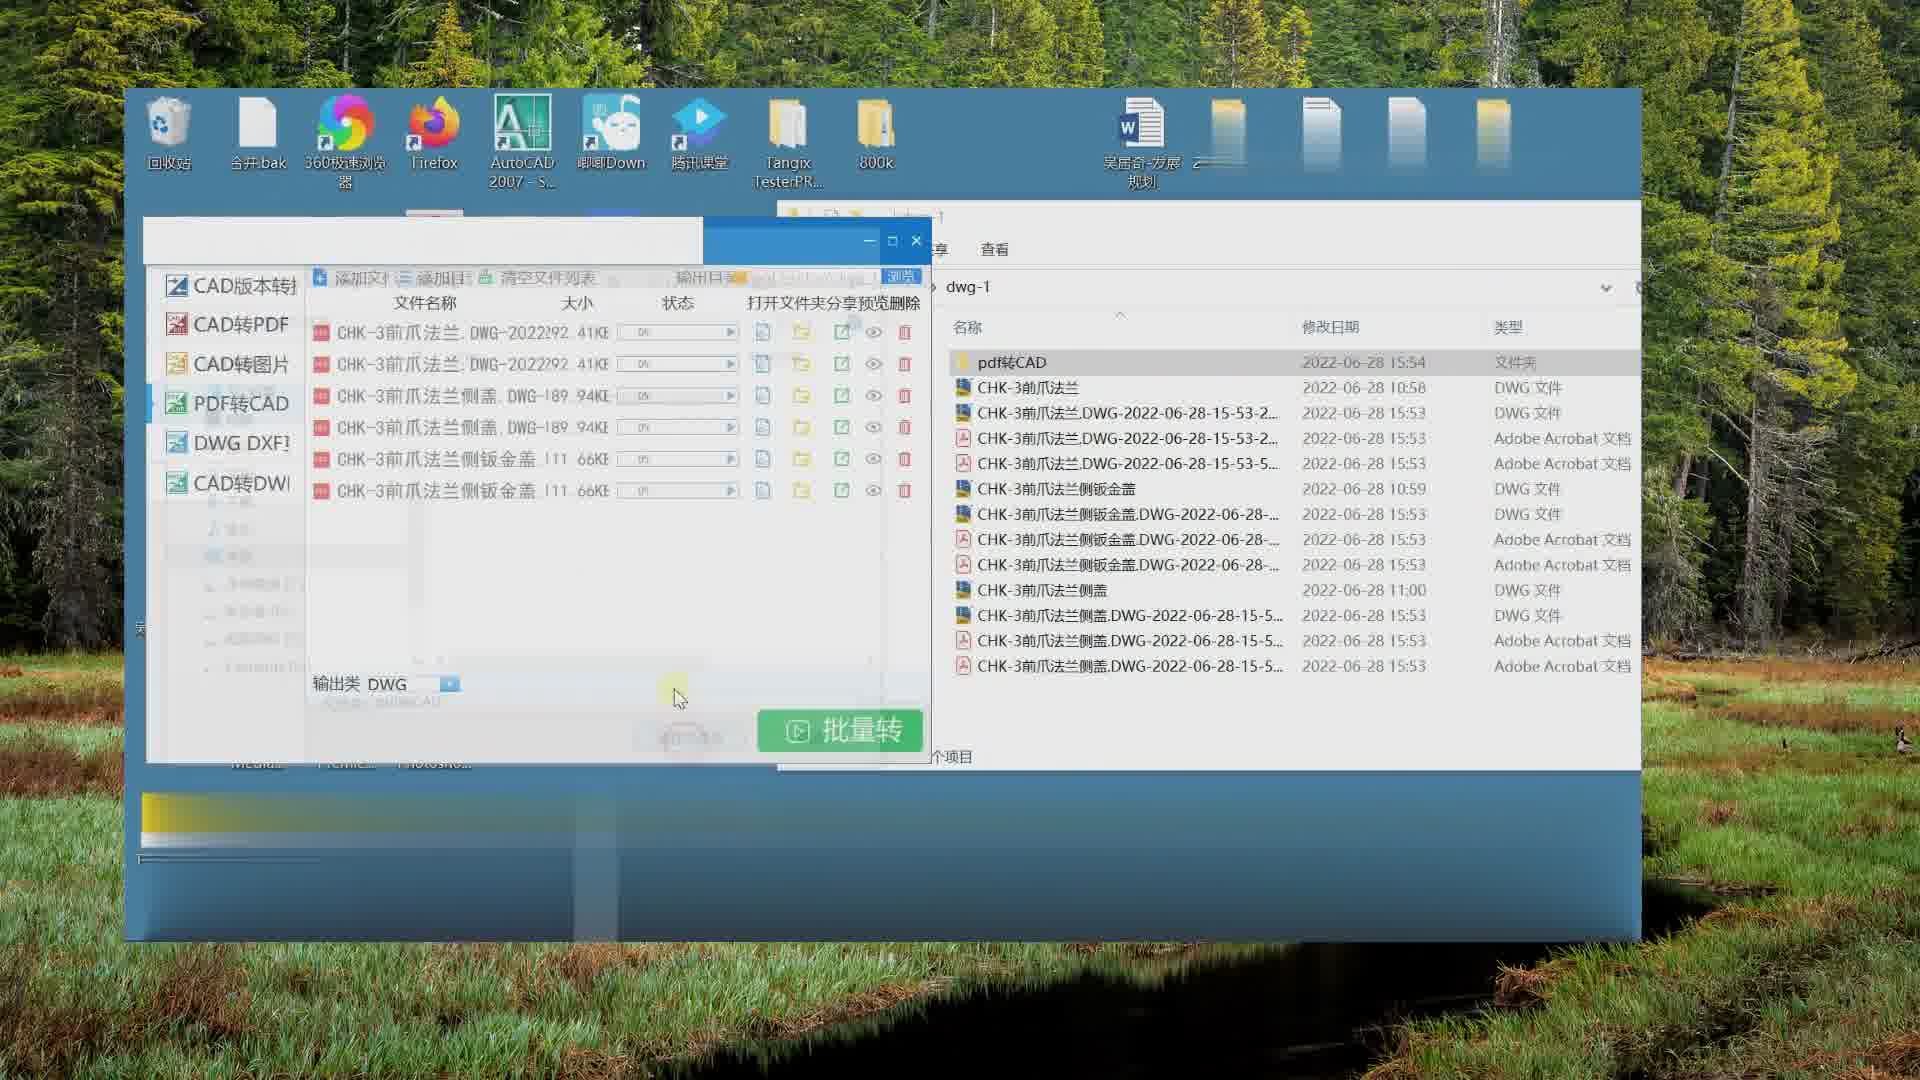Click the green 批量转 batch convert button
This screenshot has height=1080, width=1920.
pyautogui.click(x=840, y=731)
